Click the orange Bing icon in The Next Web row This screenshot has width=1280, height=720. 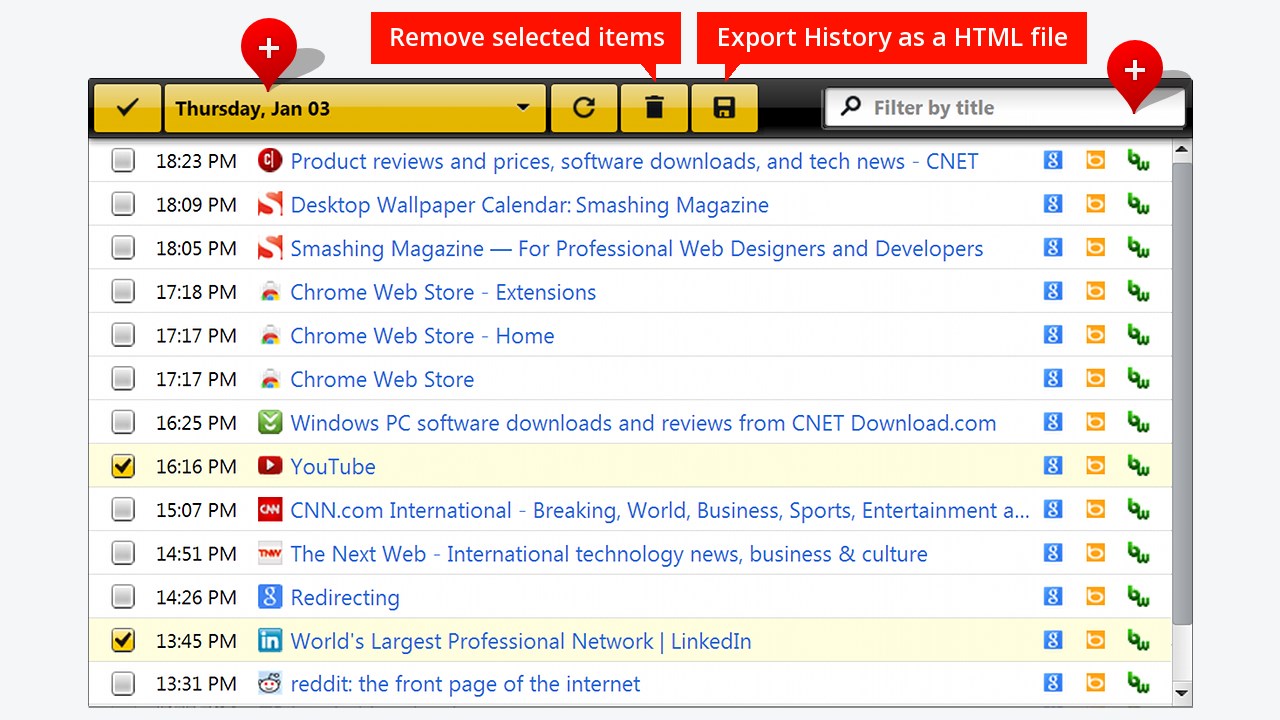pos(1096,552)
